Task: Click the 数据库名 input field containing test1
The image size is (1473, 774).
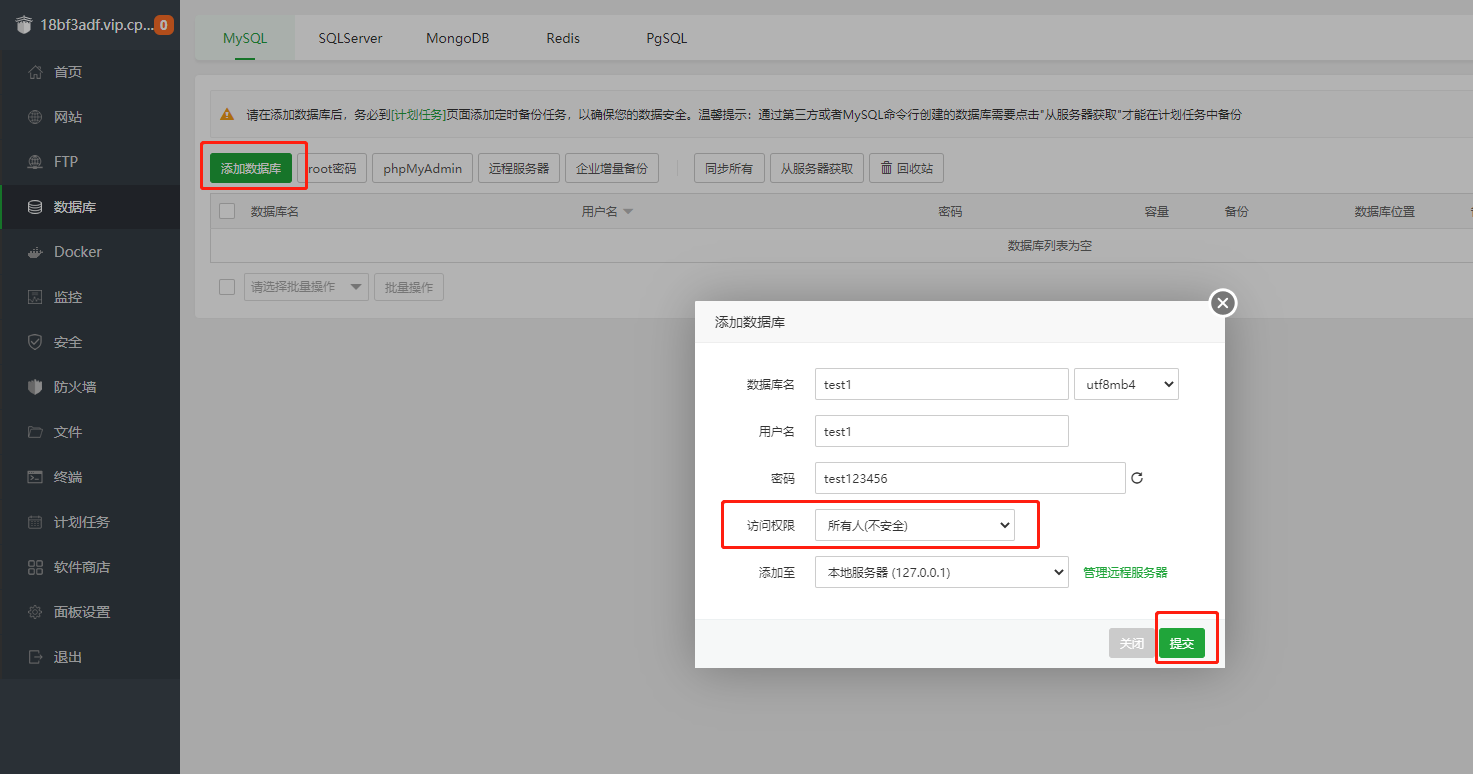Action: [x=942, y=384]
